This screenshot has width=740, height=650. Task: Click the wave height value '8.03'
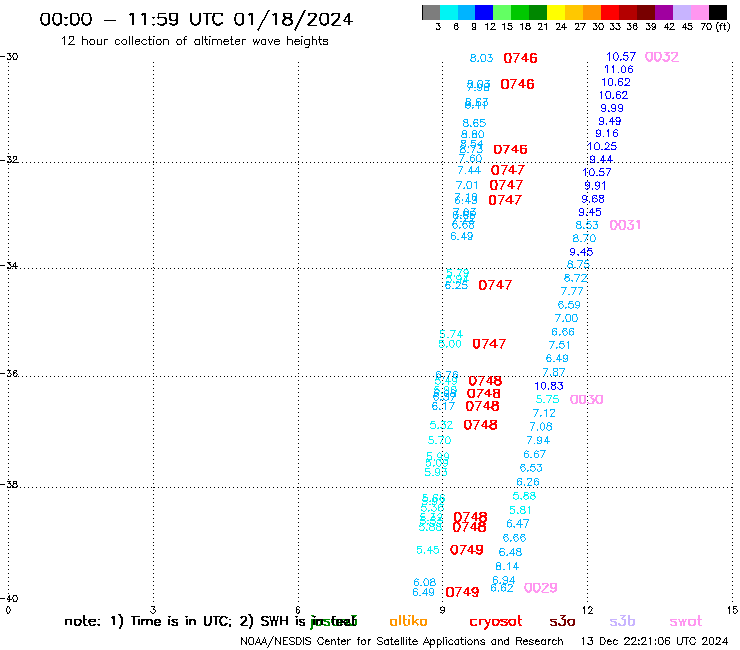[481, 58]
